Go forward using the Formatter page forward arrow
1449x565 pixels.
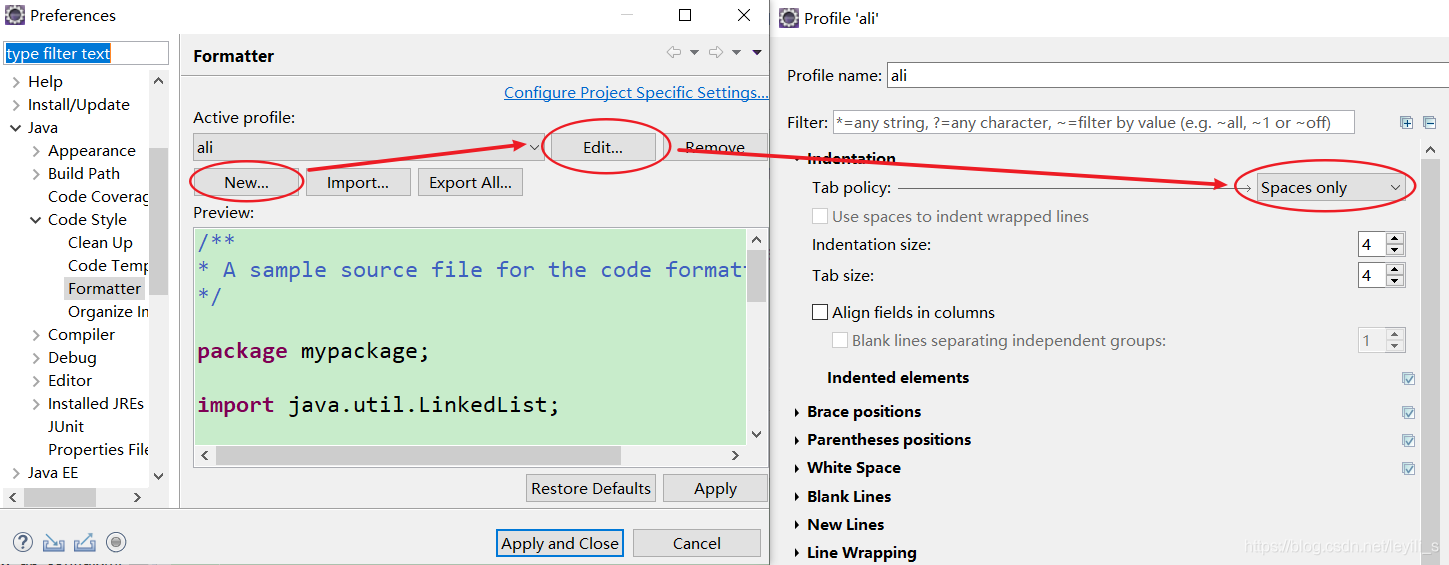pyautogui.click(x=716, y=53)
